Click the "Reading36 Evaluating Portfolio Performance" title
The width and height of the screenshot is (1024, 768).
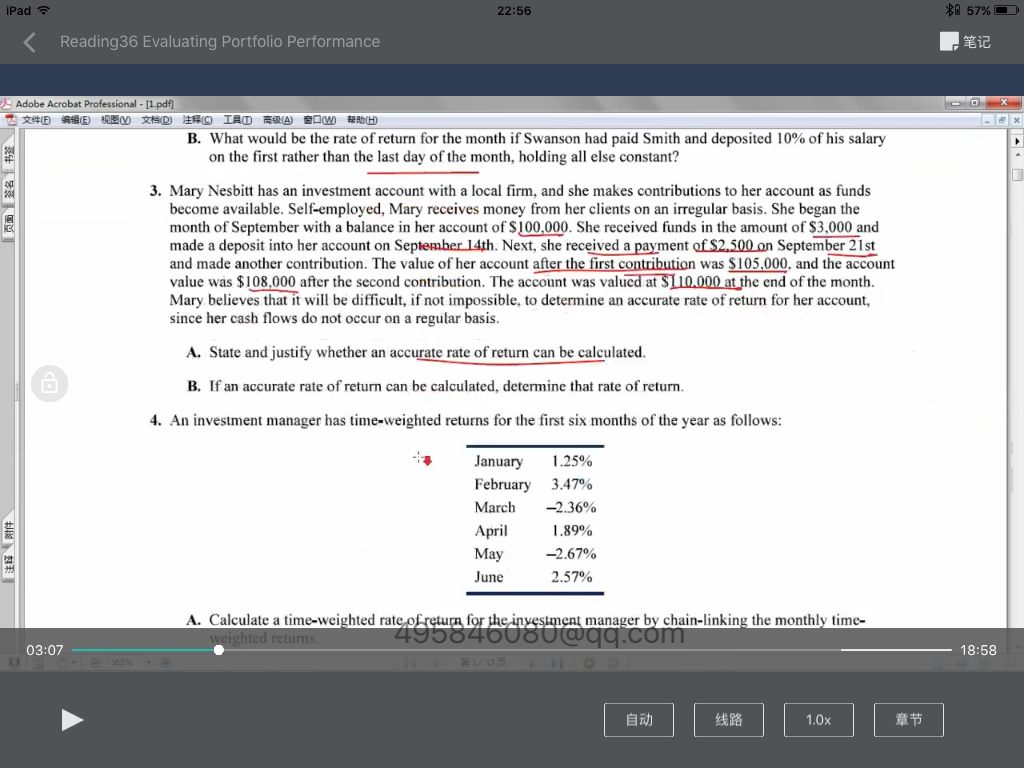tap(220, 42)
